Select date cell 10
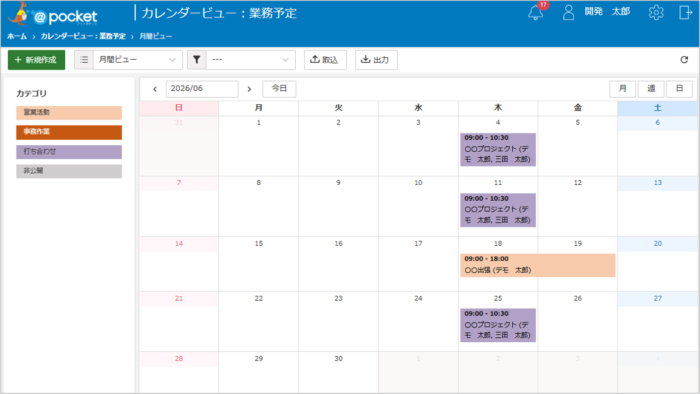Image resolution: width=700 pixels, height=394 pixels. 418,206
